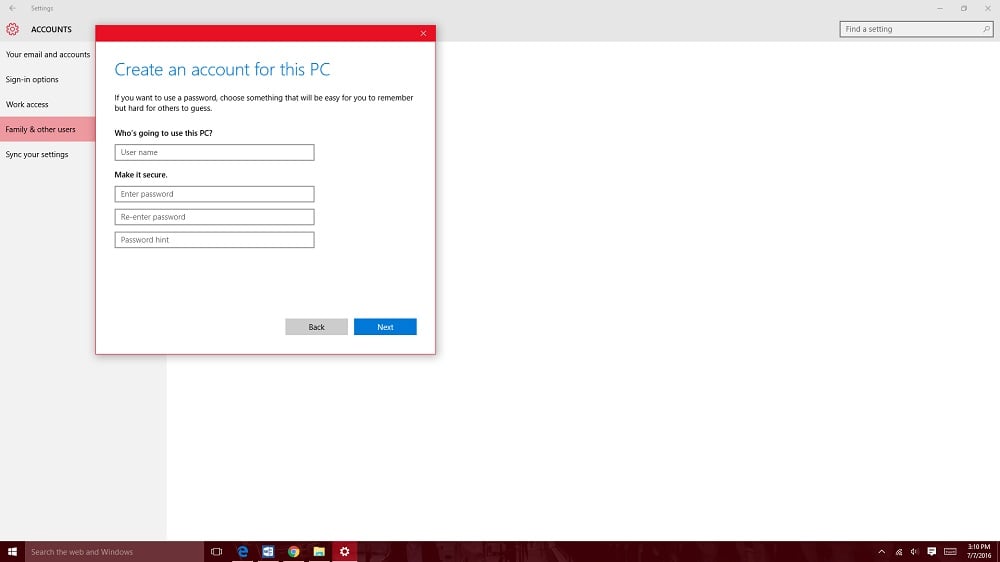Open File Explorer from the taskbar
Image resolution: width=1000 pixels, height=562 pixels.
(x=319, y=551)
